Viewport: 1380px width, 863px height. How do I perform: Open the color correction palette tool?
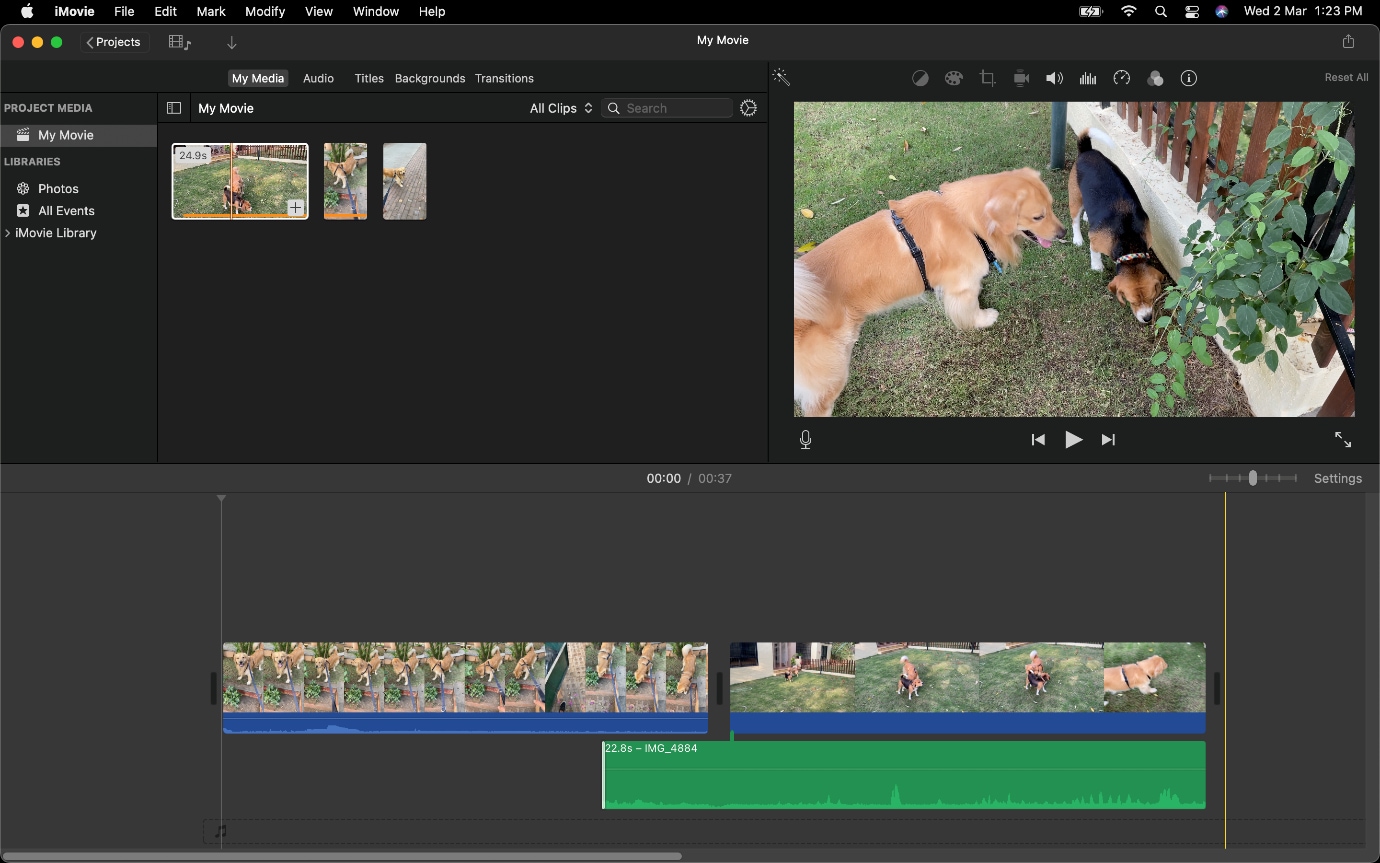coord(954,78)
